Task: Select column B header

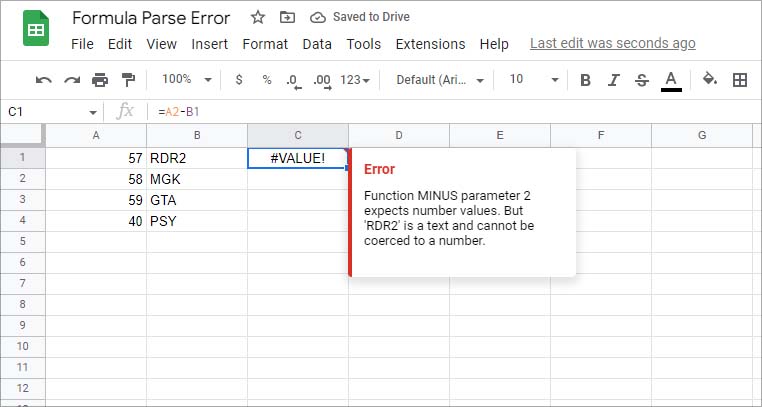Action: [197, 136]
